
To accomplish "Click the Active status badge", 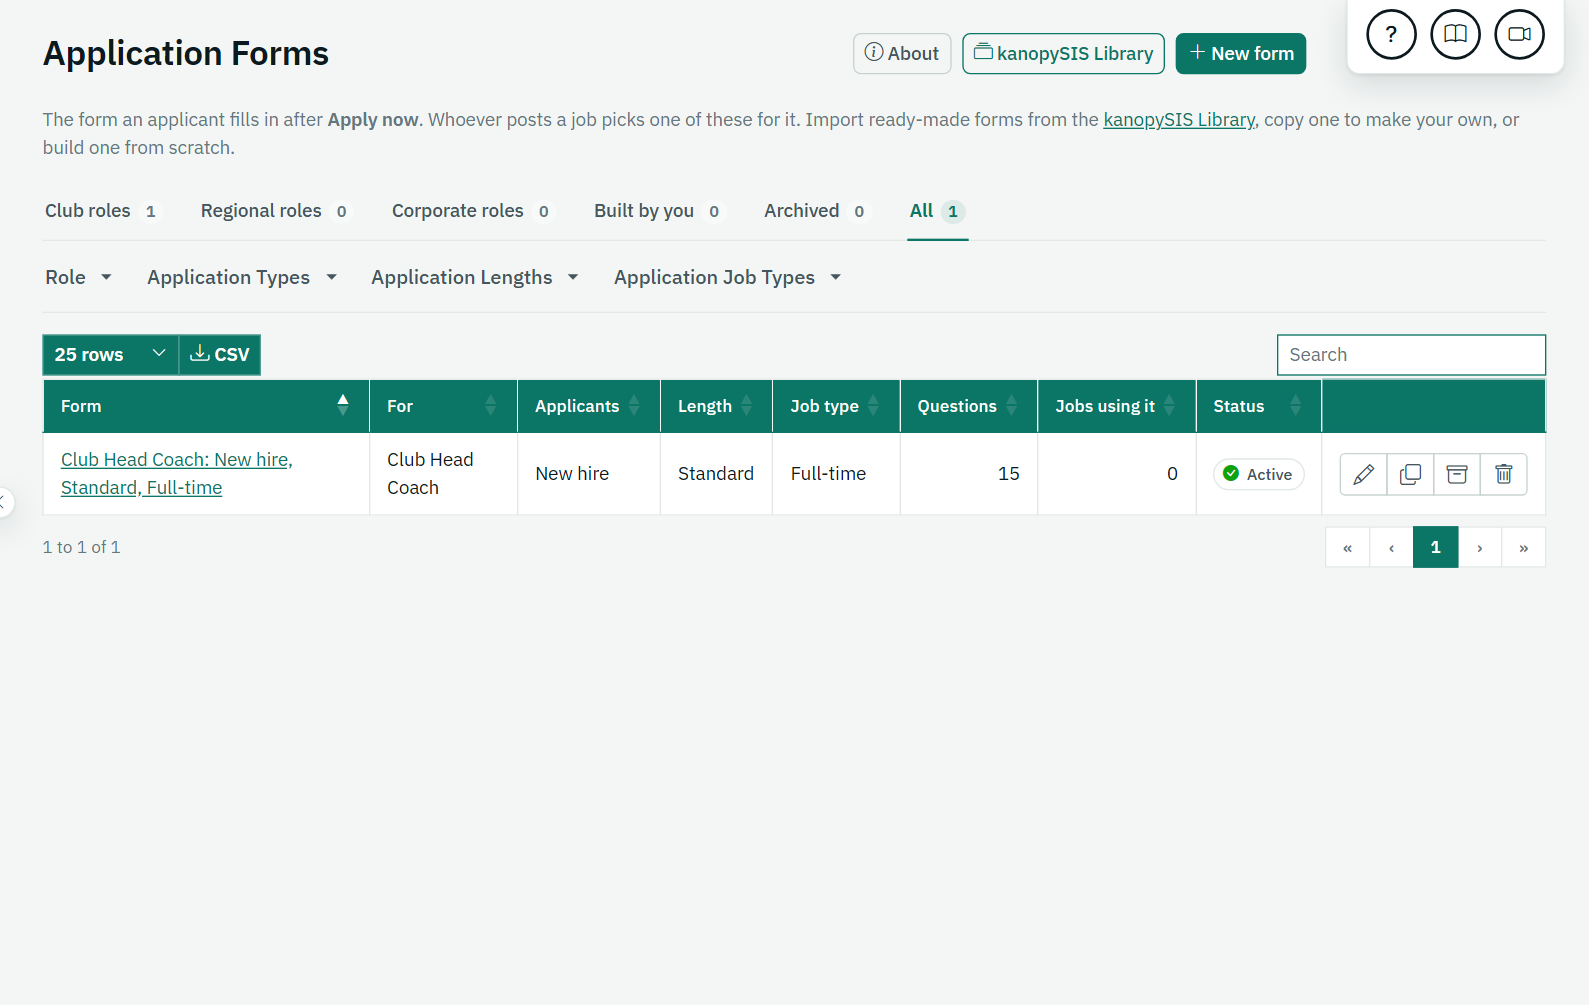I will point(1259,474).
